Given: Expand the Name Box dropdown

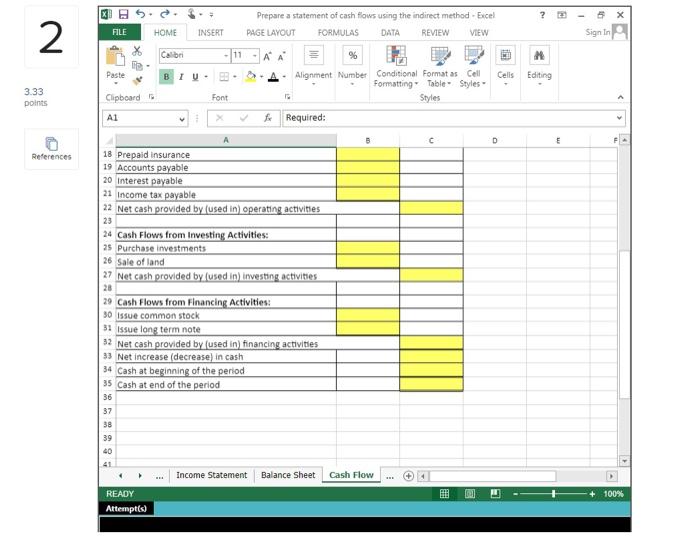Looking at the screenshot, I should click(182, 119).
